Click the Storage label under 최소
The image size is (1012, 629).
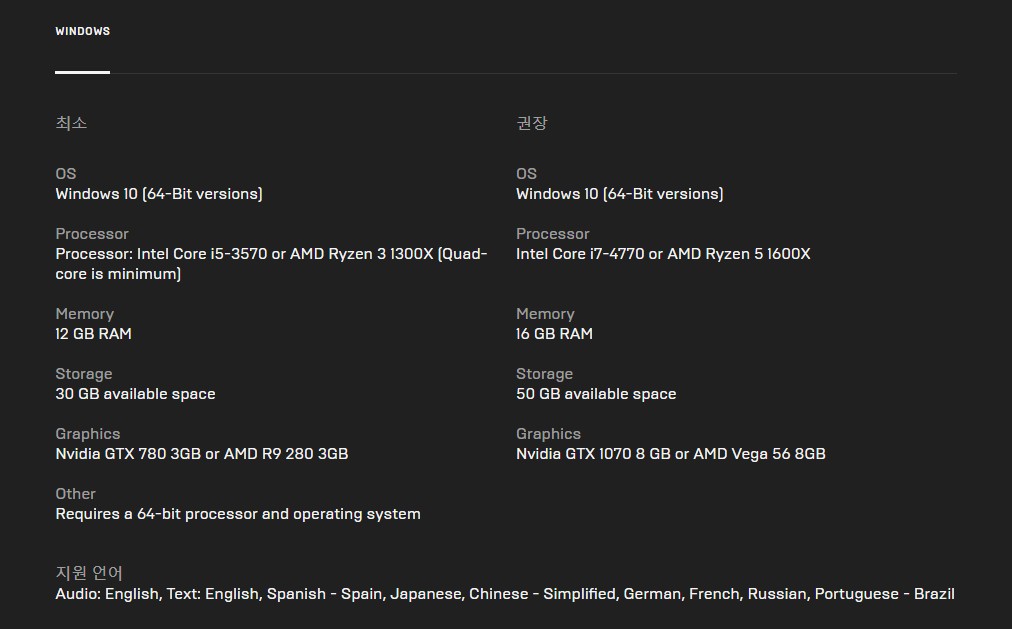(x=84, y=374)
